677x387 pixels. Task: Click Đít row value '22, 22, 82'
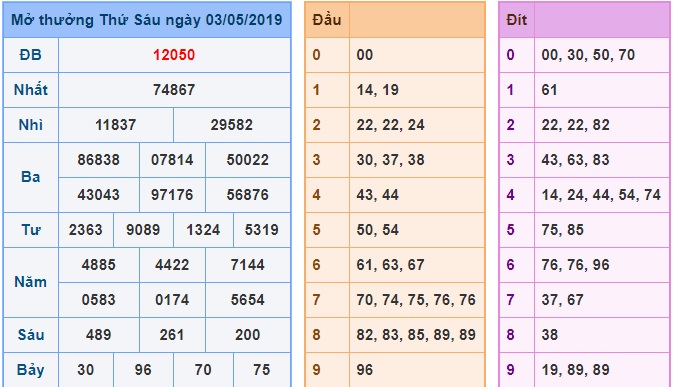[x=576, y=125]
